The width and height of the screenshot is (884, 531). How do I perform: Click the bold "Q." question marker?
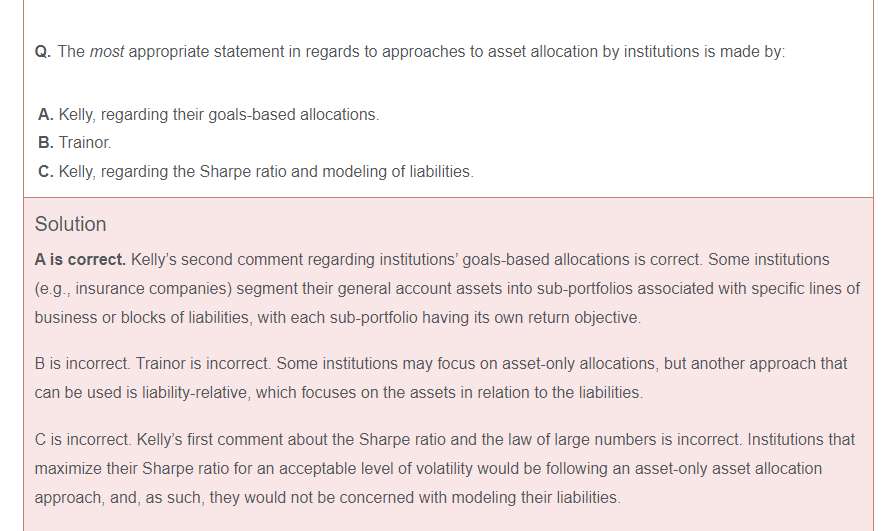tap(43, 52)
